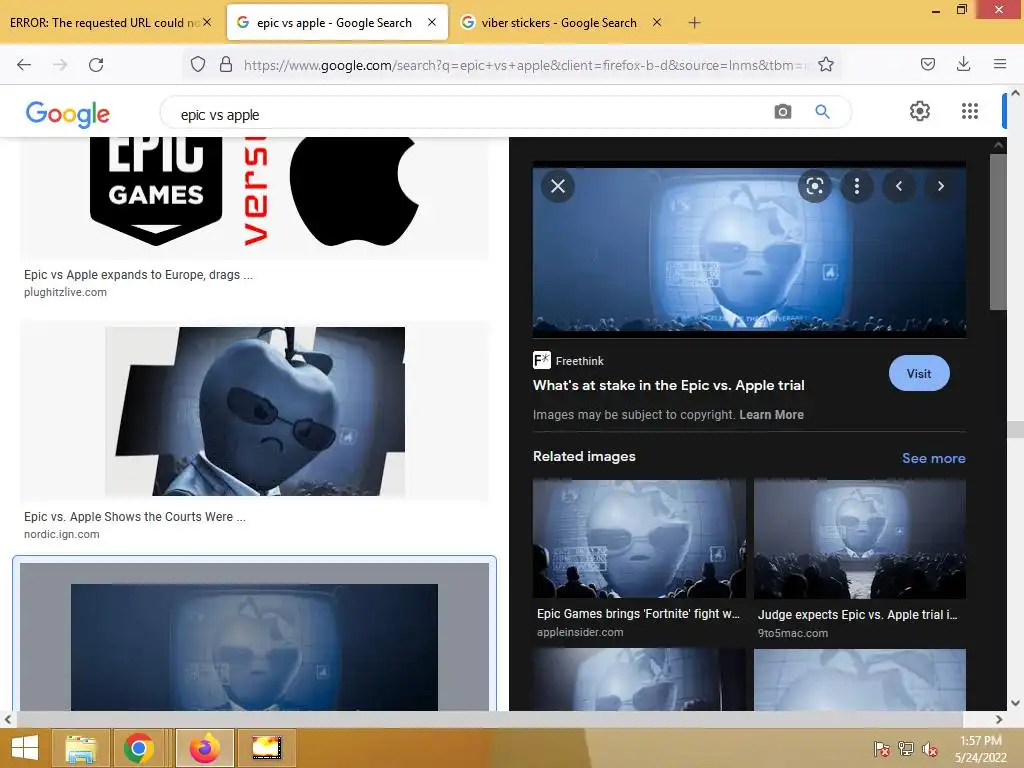Open File Explorer from the taskbar
Image resolution: width=1024 pixels, height=768 pixels.
tap(81, 748)
